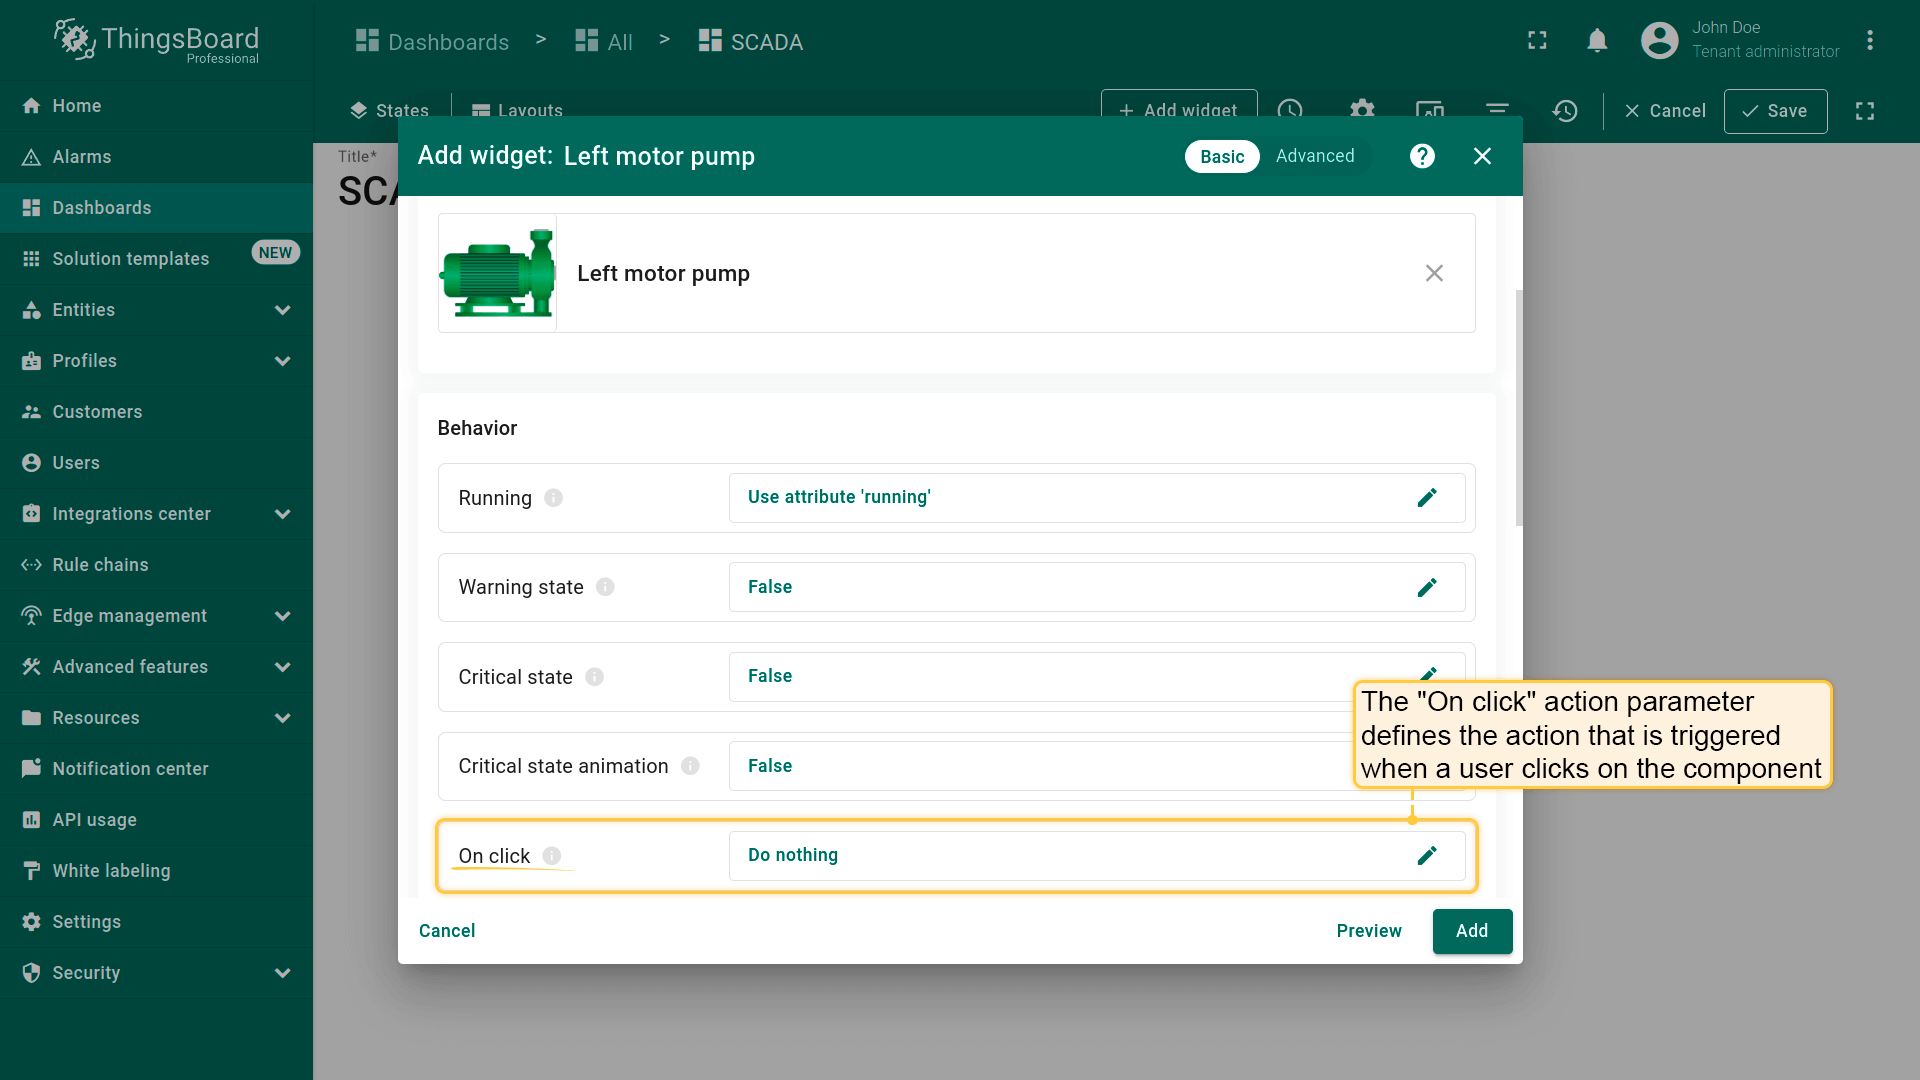Toggle fullscreen icon in top bar

coord(1537,41)
